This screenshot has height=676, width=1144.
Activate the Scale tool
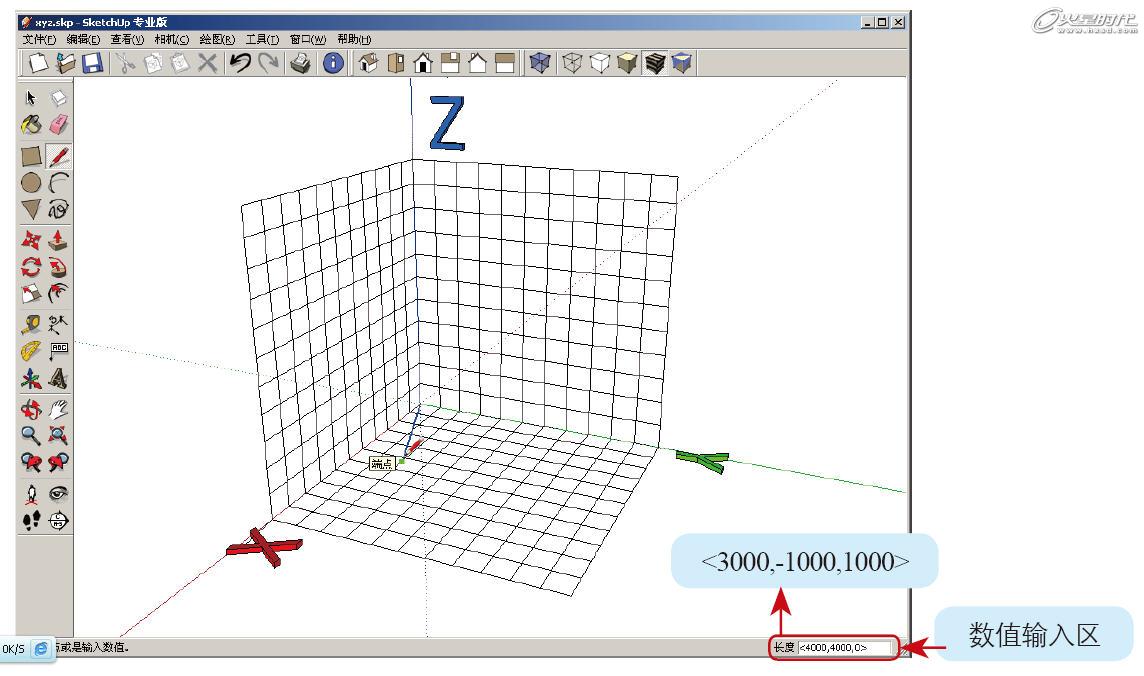[x=31, y=293]
